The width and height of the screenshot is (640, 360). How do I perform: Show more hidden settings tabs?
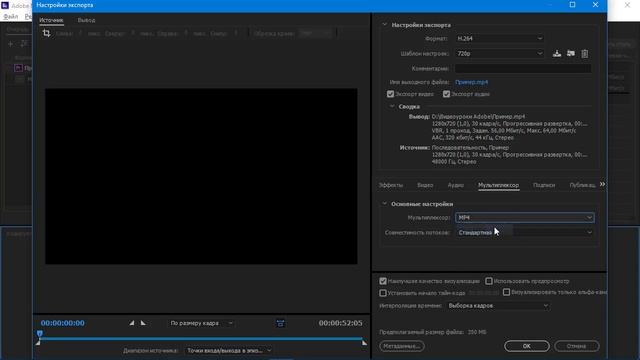pyautogui.click(x=602, y=184)
